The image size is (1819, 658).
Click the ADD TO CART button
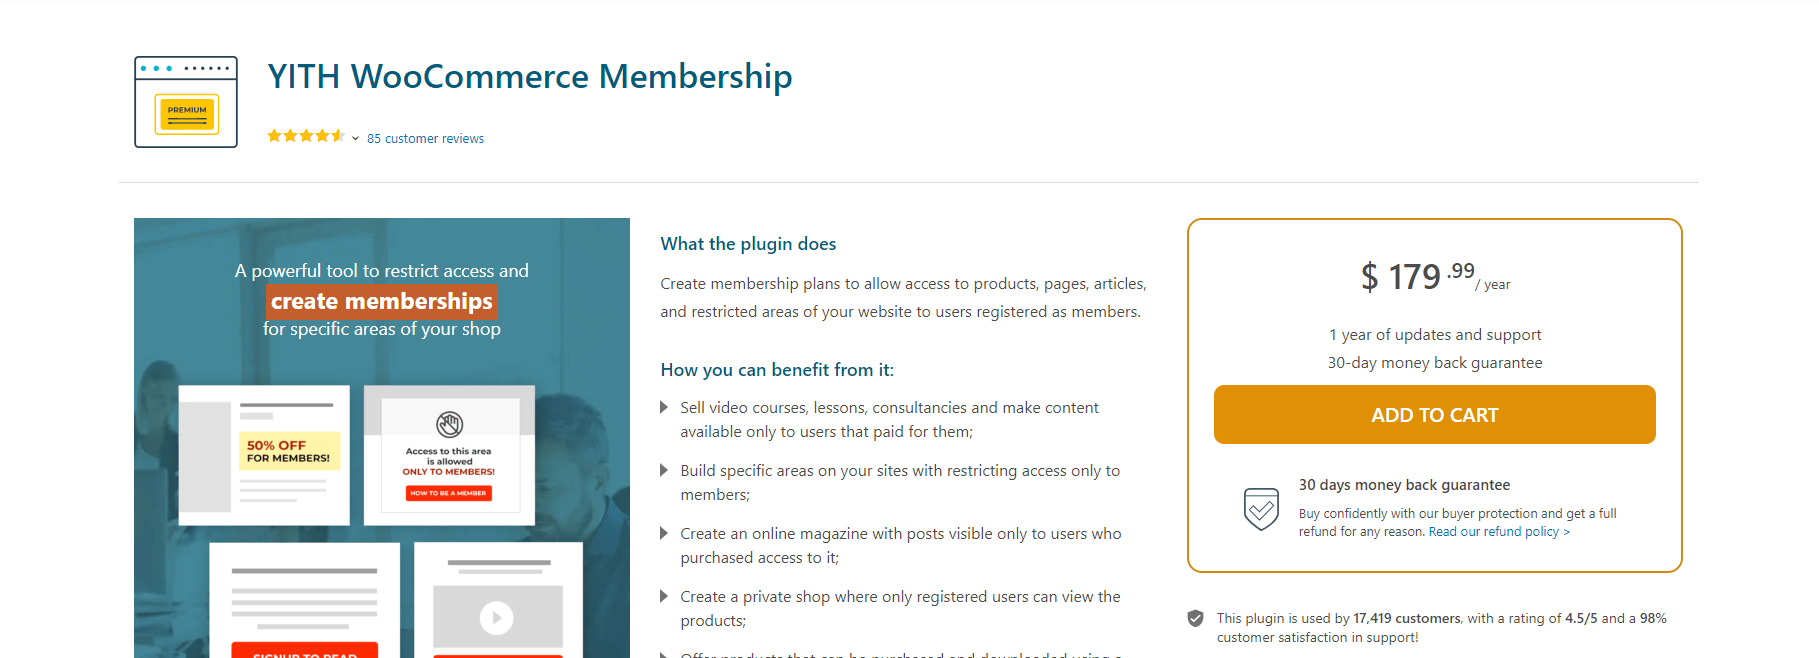[1434, 414]
